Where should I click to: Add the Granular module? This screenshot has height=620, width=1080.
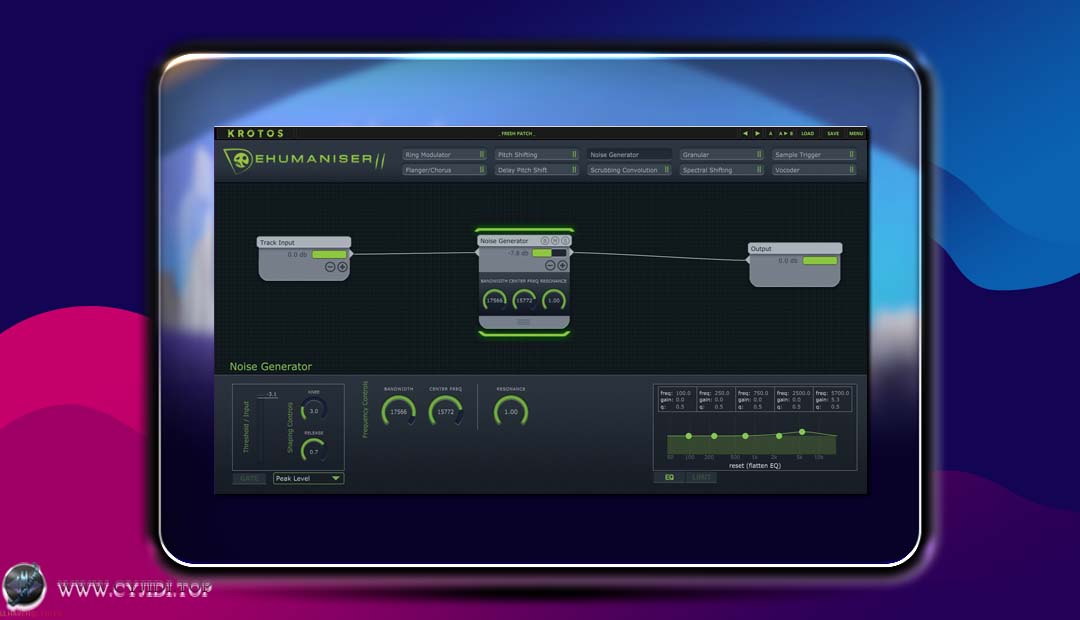click(721, 155)
